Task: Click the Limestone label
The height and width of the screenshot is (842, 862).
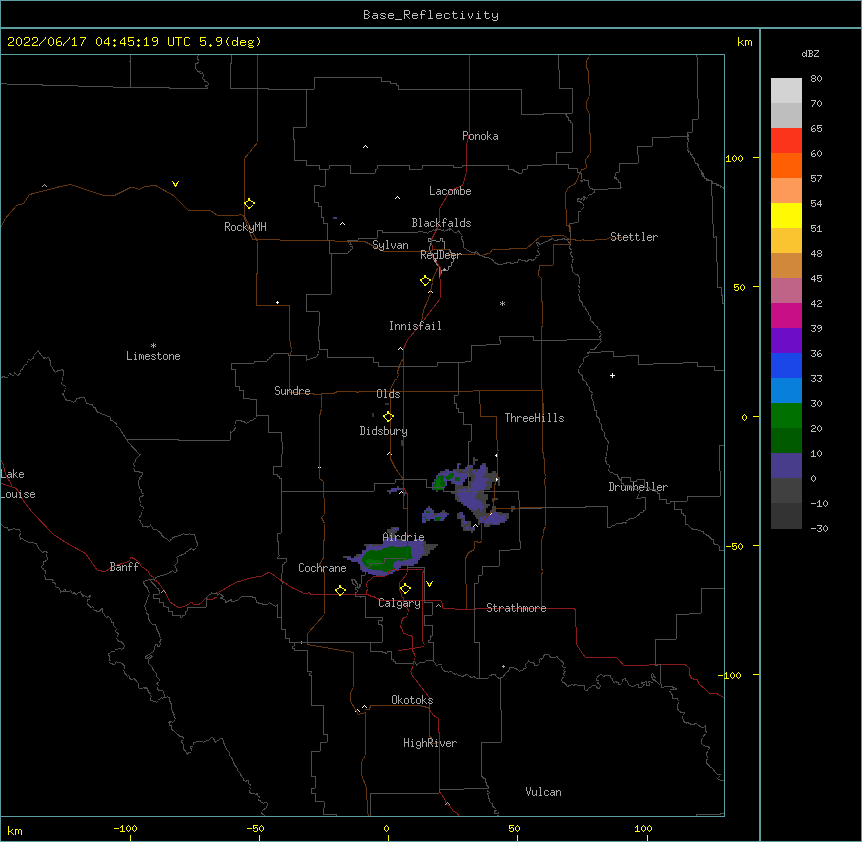Action: coord(153,356)
